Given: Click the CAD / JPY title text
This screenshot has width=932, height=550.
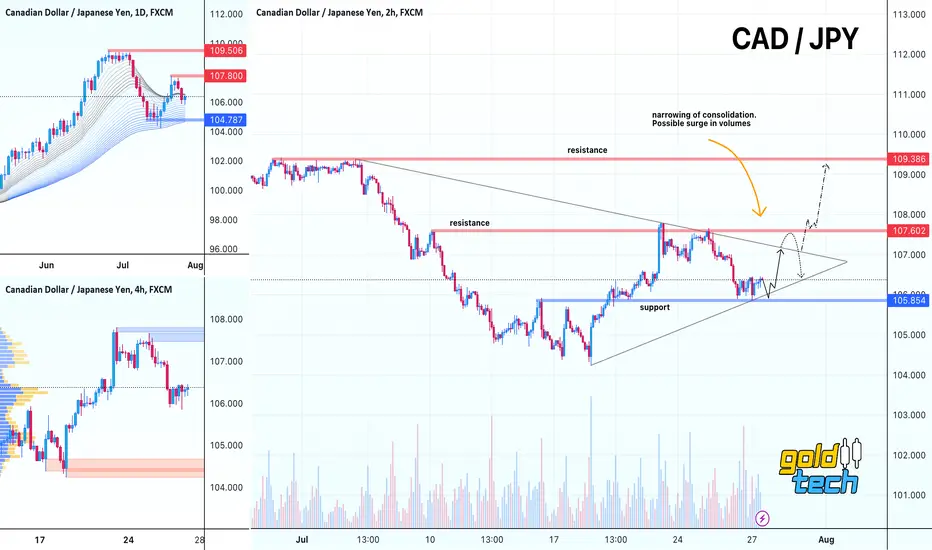Looking at the screenshot, I should [x=795, y=39].
